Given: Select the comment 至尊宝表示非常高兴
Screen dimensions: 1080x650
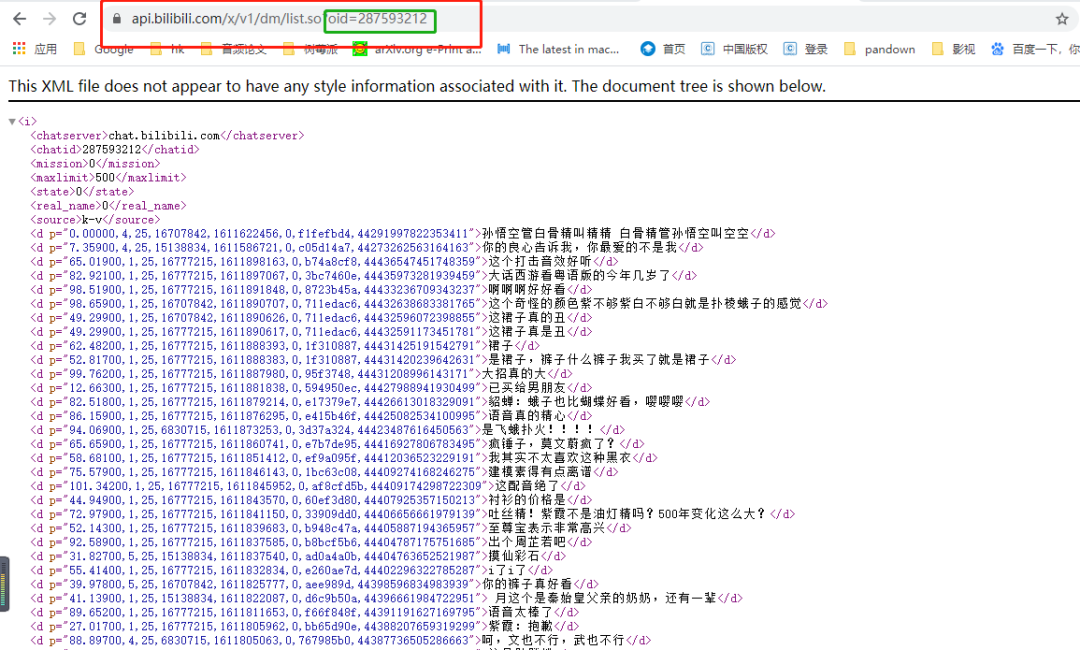Looking at the screenshot, I should [546, 528].
